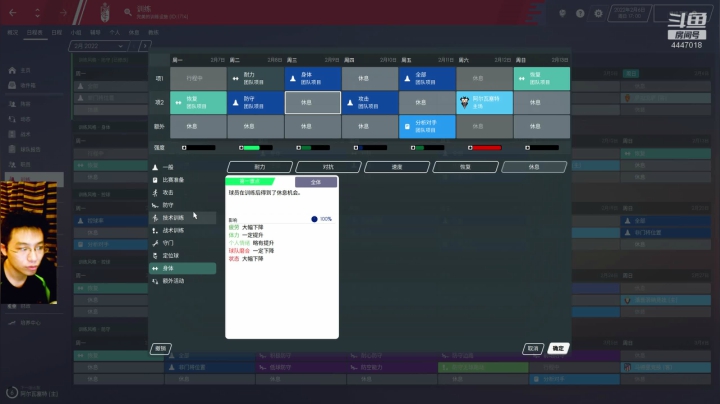Switch to the 概况 overview tab
Screen dimensions: 720x404
click(x=13, y=33)
